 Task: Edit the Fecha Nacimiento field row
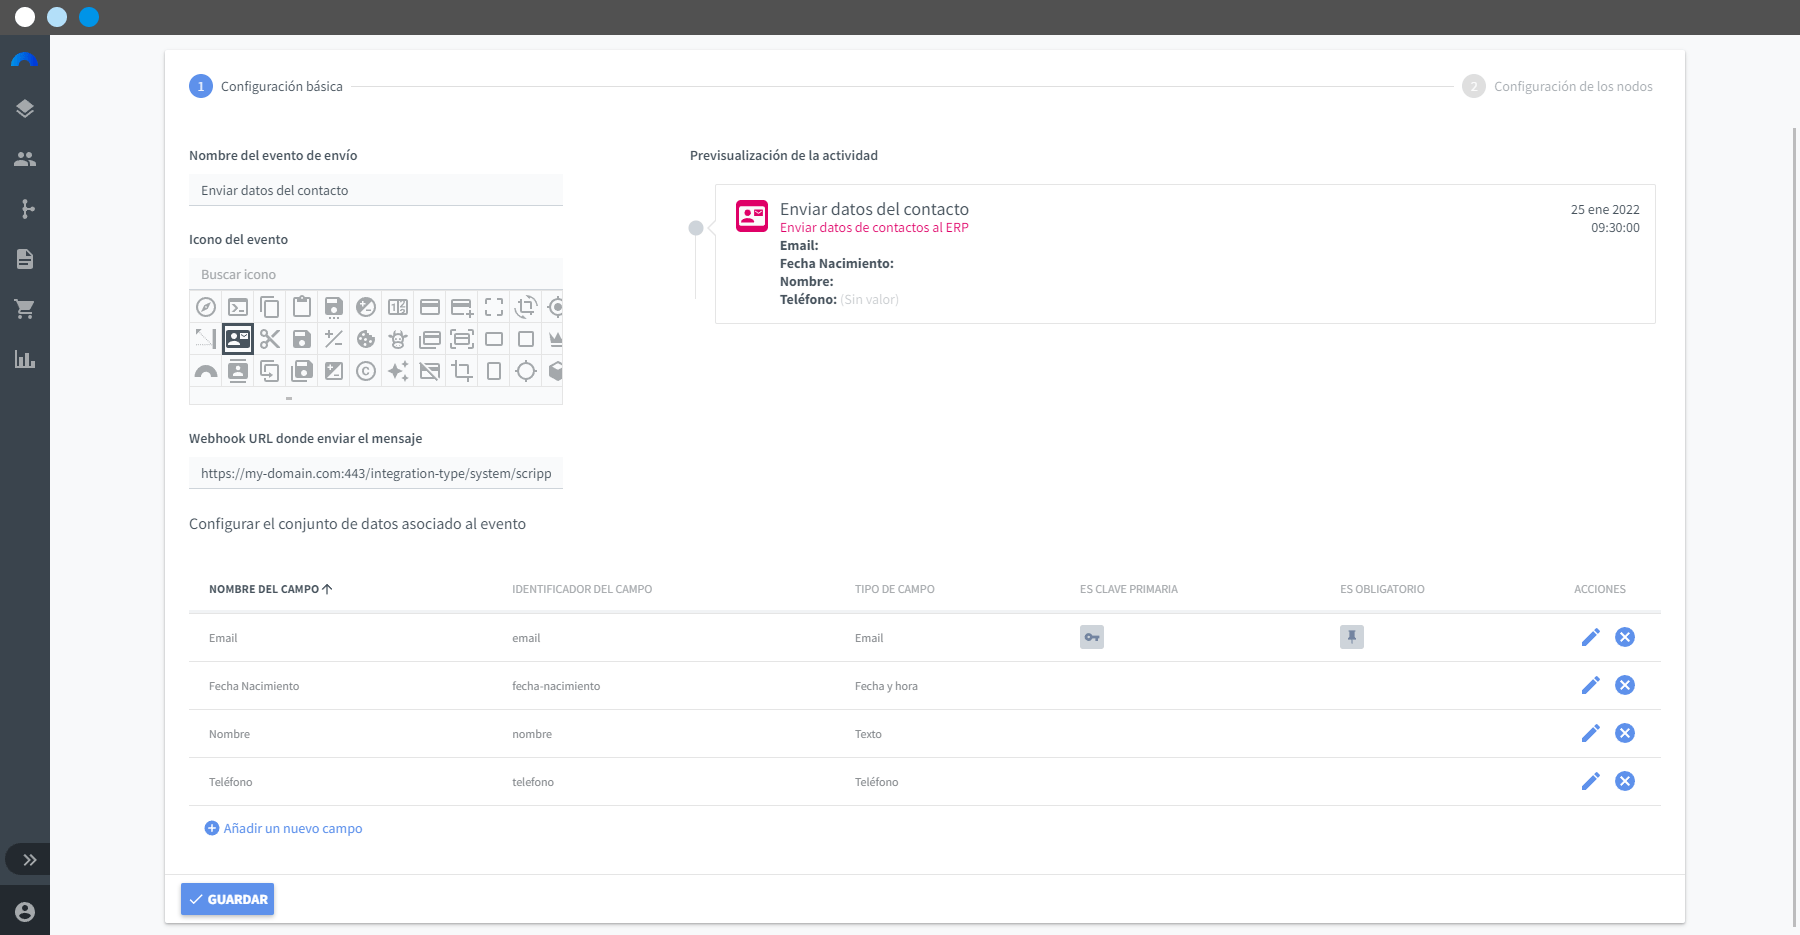(x=1591, y=685)
